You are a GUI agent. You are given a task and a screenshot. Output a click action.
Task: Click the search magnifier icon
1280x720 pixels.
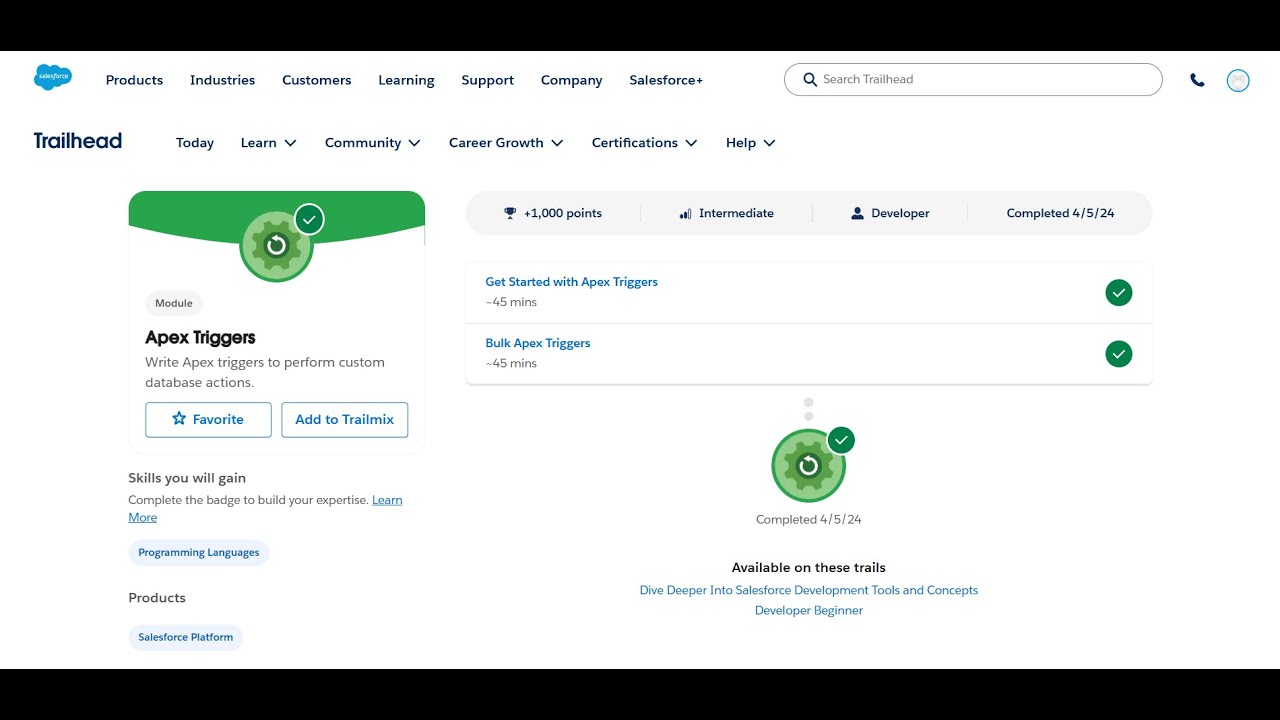click(x=810, y=79)
